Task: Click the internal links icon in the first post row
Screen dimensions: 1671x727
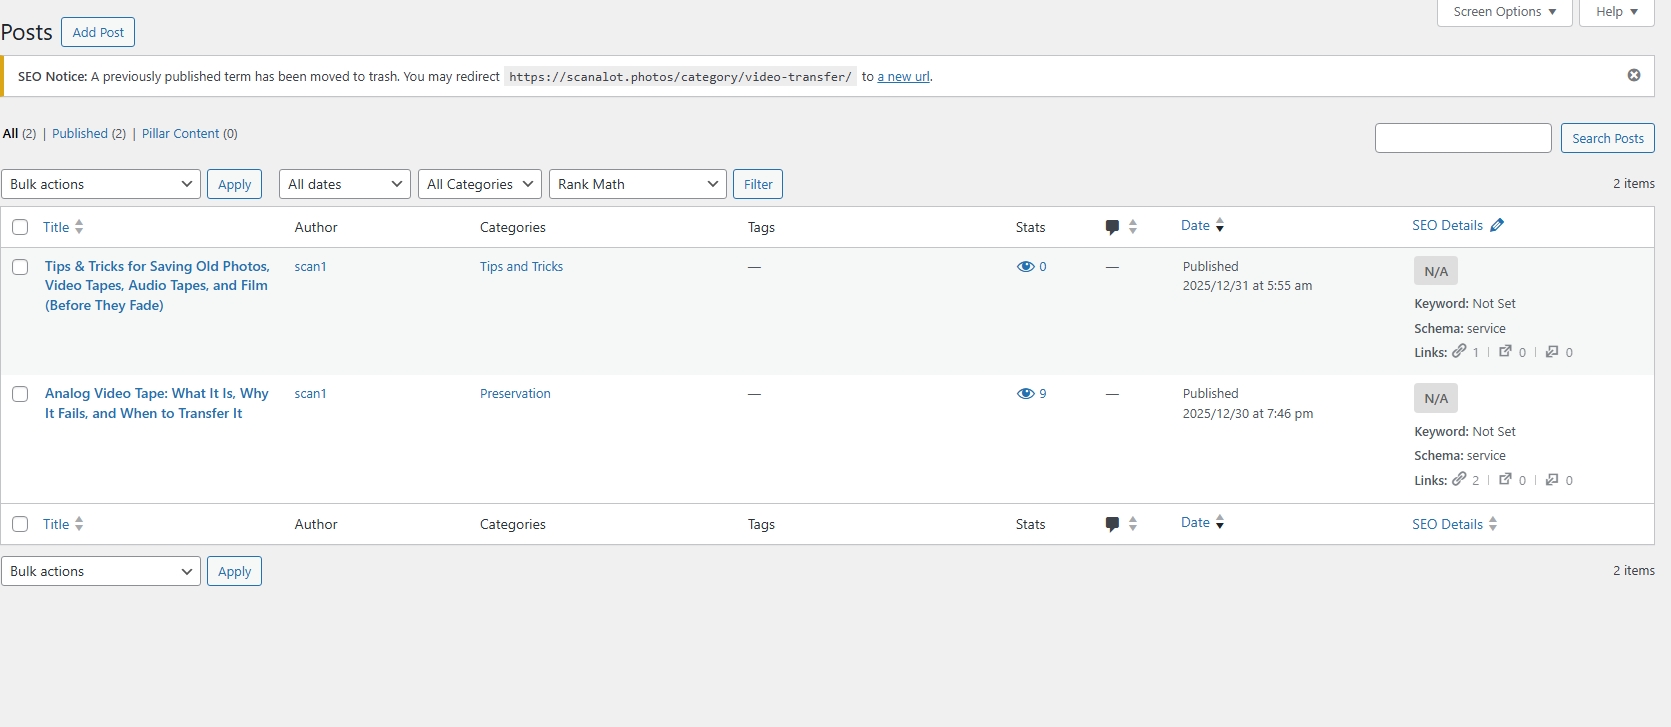Action: (1459, 351)
